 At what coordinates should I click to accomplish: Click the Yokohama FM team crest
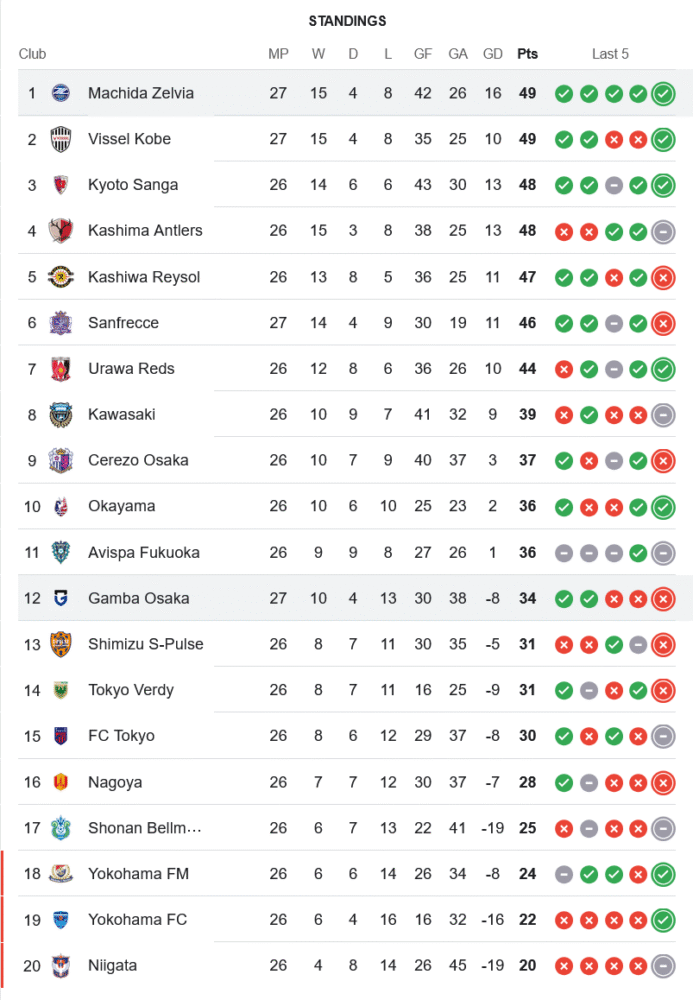pos(61,874)
